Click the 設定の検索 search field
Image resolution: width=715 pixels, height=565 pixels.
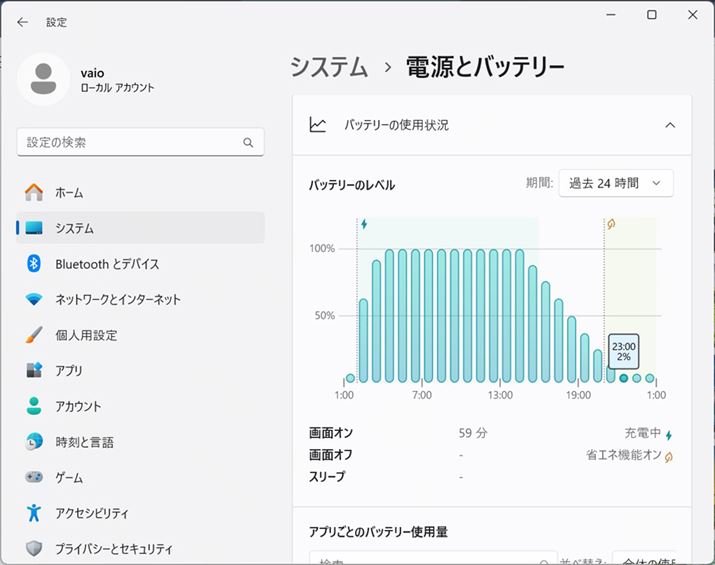(x=130, y=143)
